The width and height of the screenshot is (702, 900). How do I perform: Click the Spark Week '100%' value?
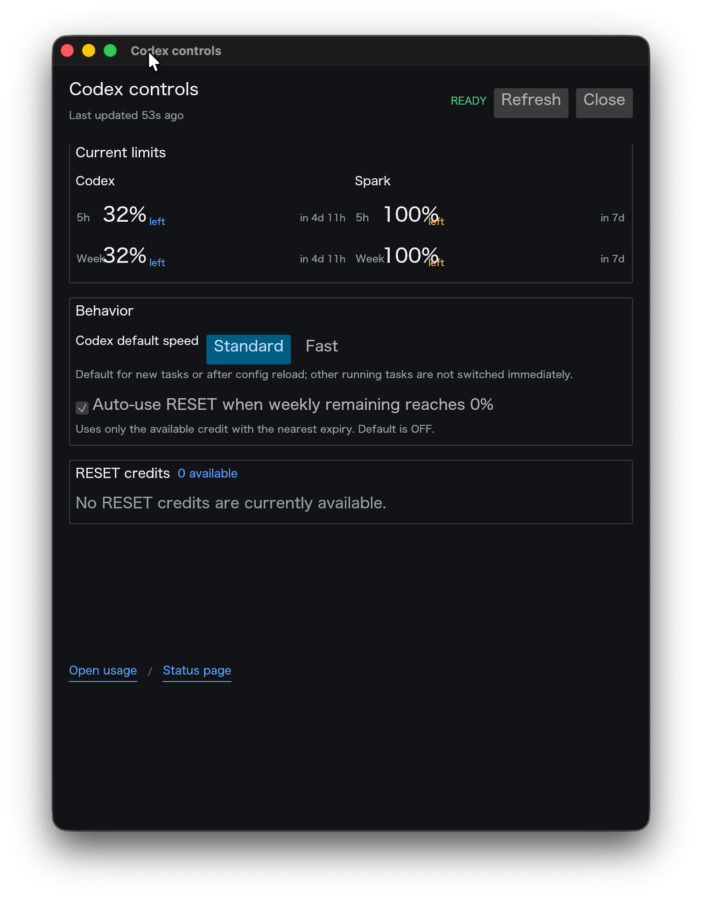pyautogui.click(x=412, y=255)
